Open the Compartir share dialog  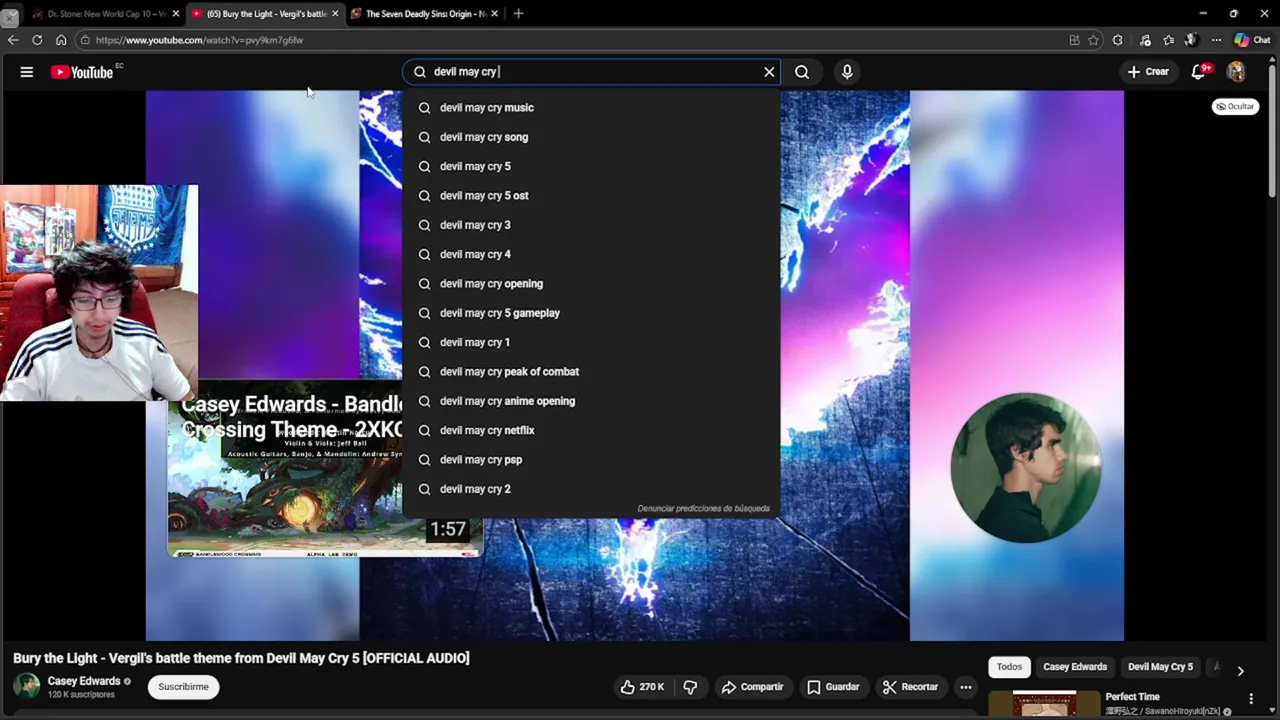coord(752,687)
